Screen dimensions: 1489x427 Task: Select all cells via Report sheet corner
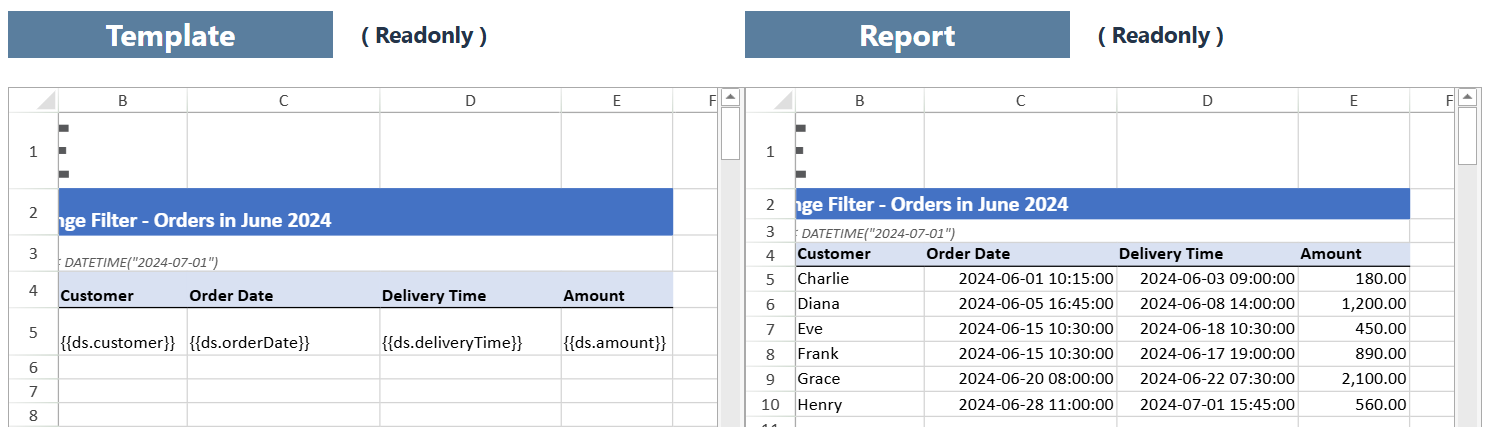(770, 100)
